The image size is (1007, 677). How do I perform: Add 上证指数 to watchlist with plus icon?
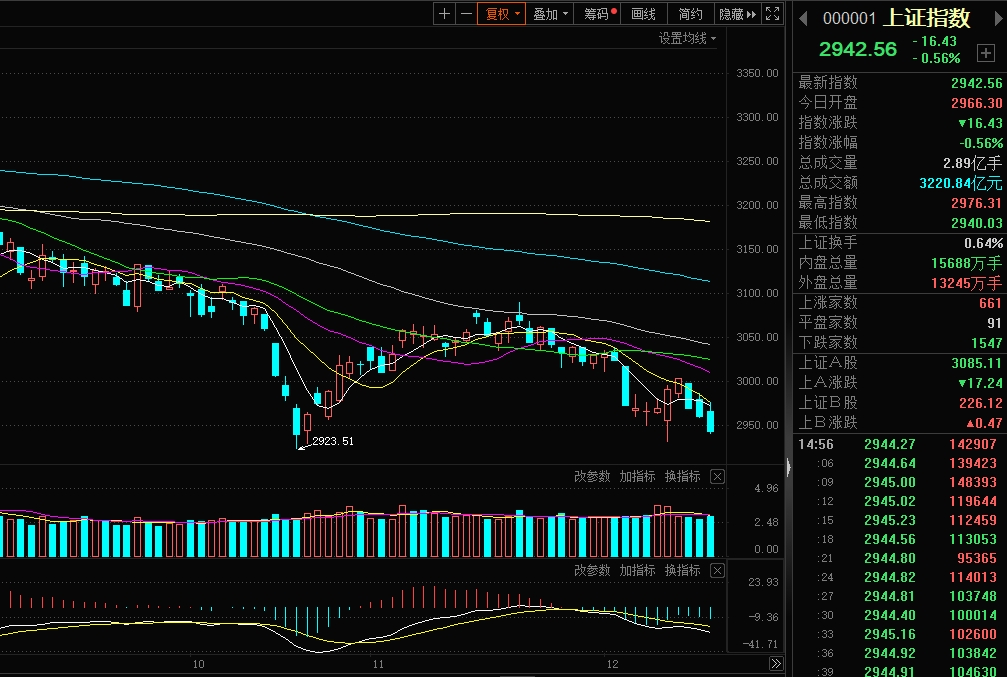click(x=986, y=53)
